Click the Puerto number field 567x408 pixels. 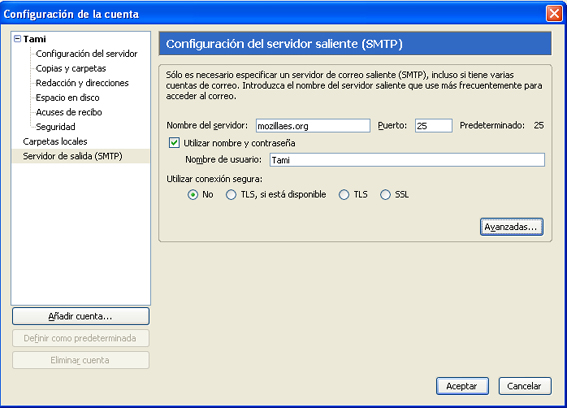(434, 126)
